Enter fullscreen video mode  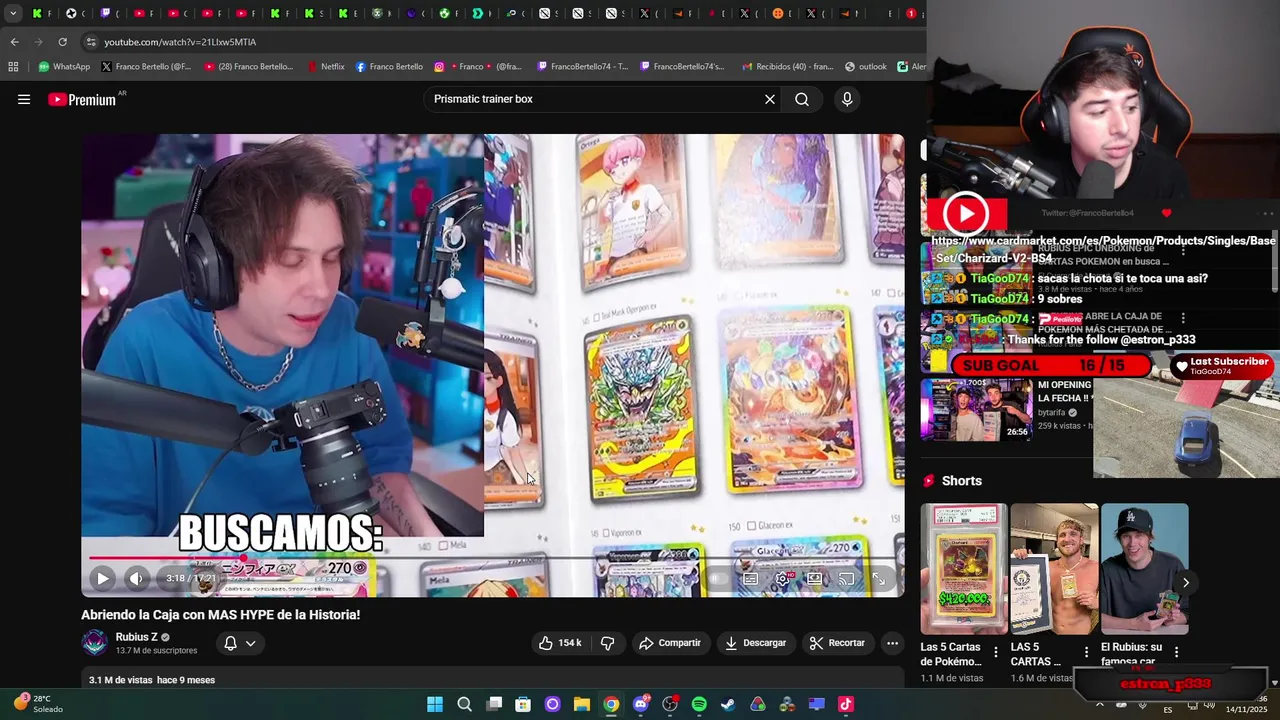878,578
